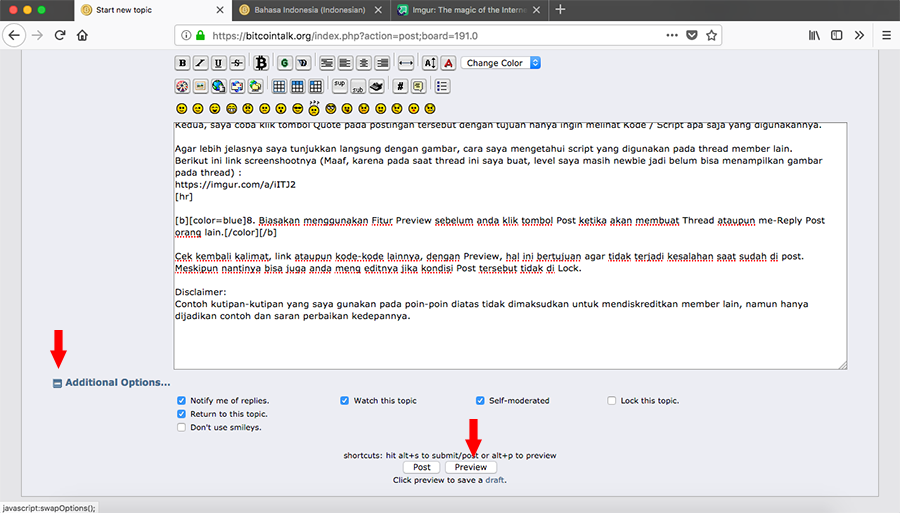Apply the glow text effect
This screenshot has height=513, width=900.
point(284,63)
